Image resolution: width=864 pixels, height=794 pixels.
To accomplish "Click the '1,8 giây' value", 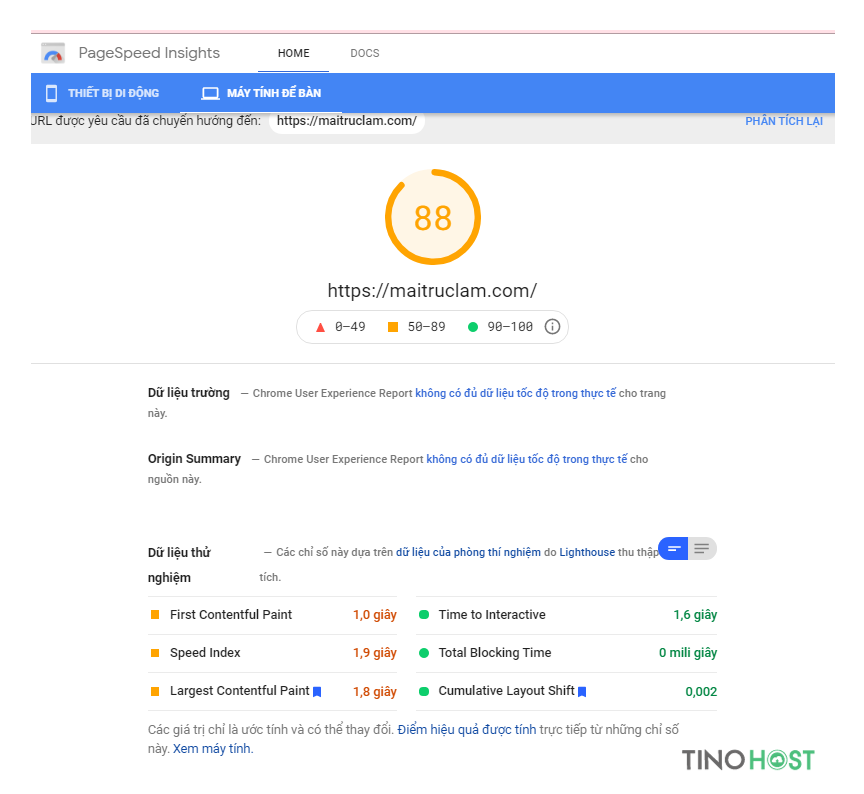I will pos(375,692).
